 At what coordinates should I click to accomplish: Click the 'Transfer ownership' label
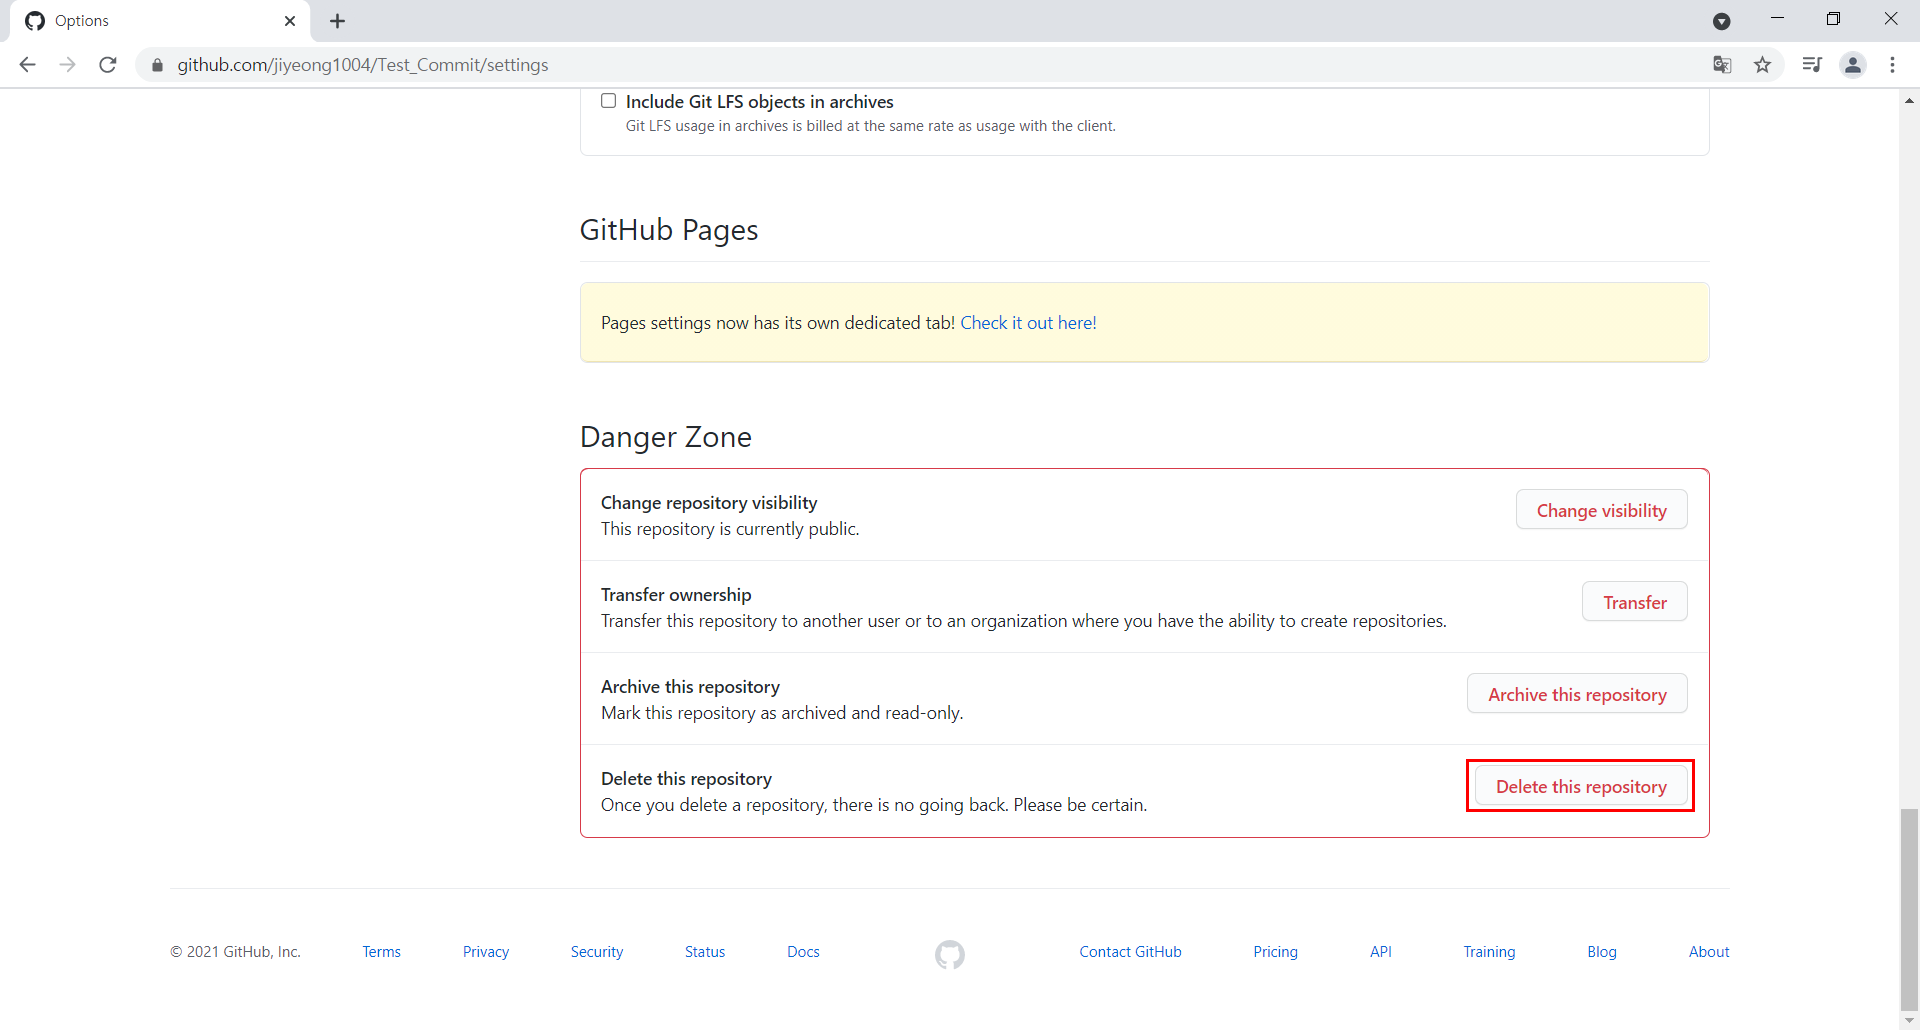(x=676, y=595)
